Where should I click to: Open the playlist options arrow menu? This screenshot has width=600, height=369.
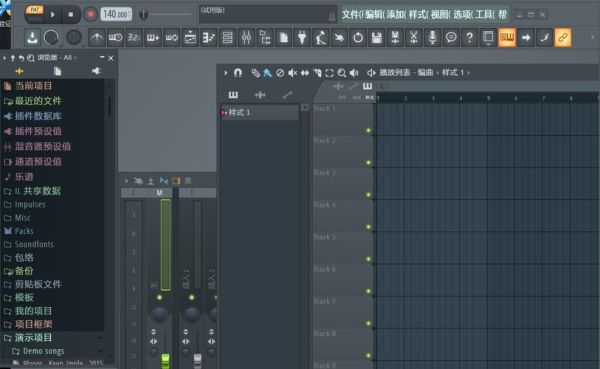(x=226, y=73)
